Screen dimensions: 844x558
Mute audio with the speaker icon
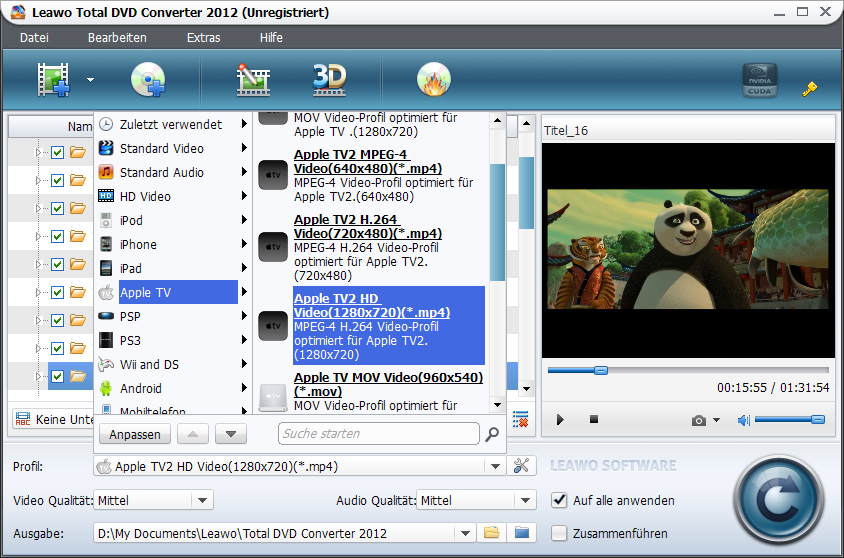(744, 420)
